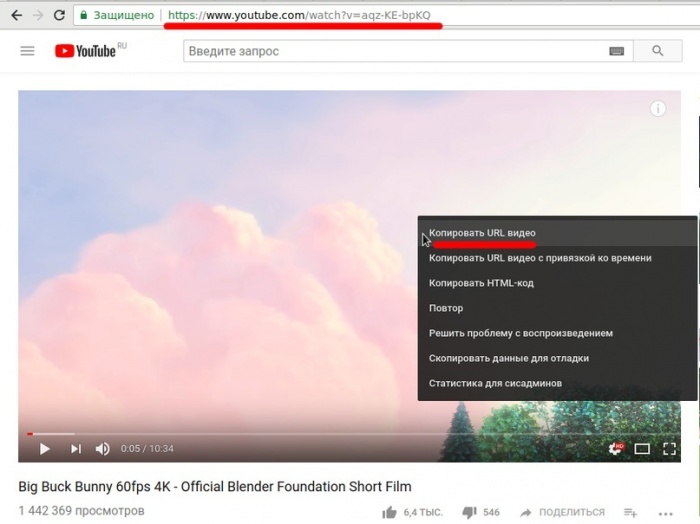Click the Big Buck Bunny video title
The image size is (700, 524).
pos(215,487)
